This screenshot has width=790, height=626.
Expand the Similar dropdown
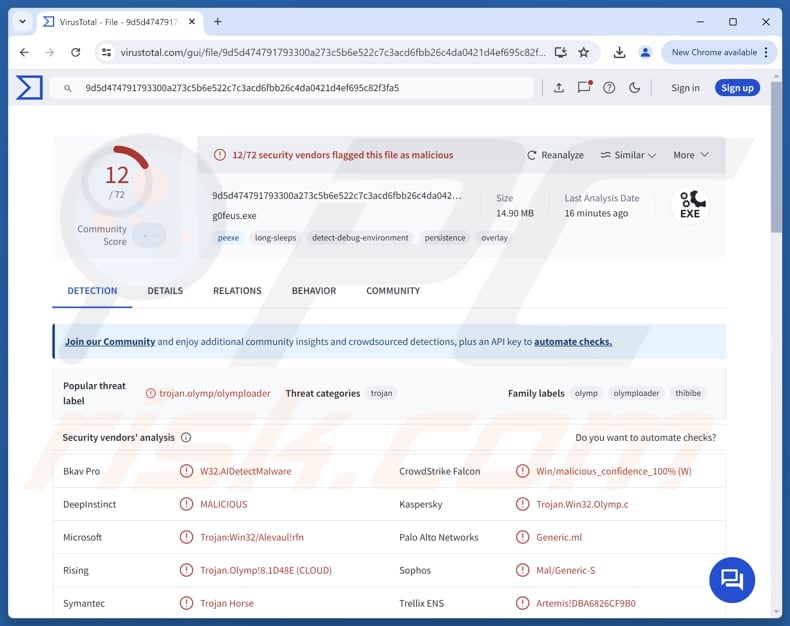[x=628, y=155]
